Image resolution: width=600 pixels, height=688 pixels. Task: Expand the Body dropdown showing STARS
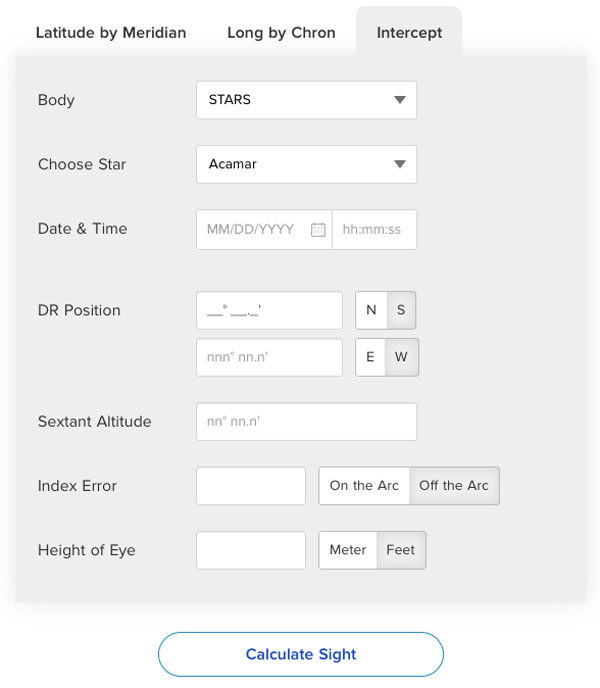click(x=306, y=100)
